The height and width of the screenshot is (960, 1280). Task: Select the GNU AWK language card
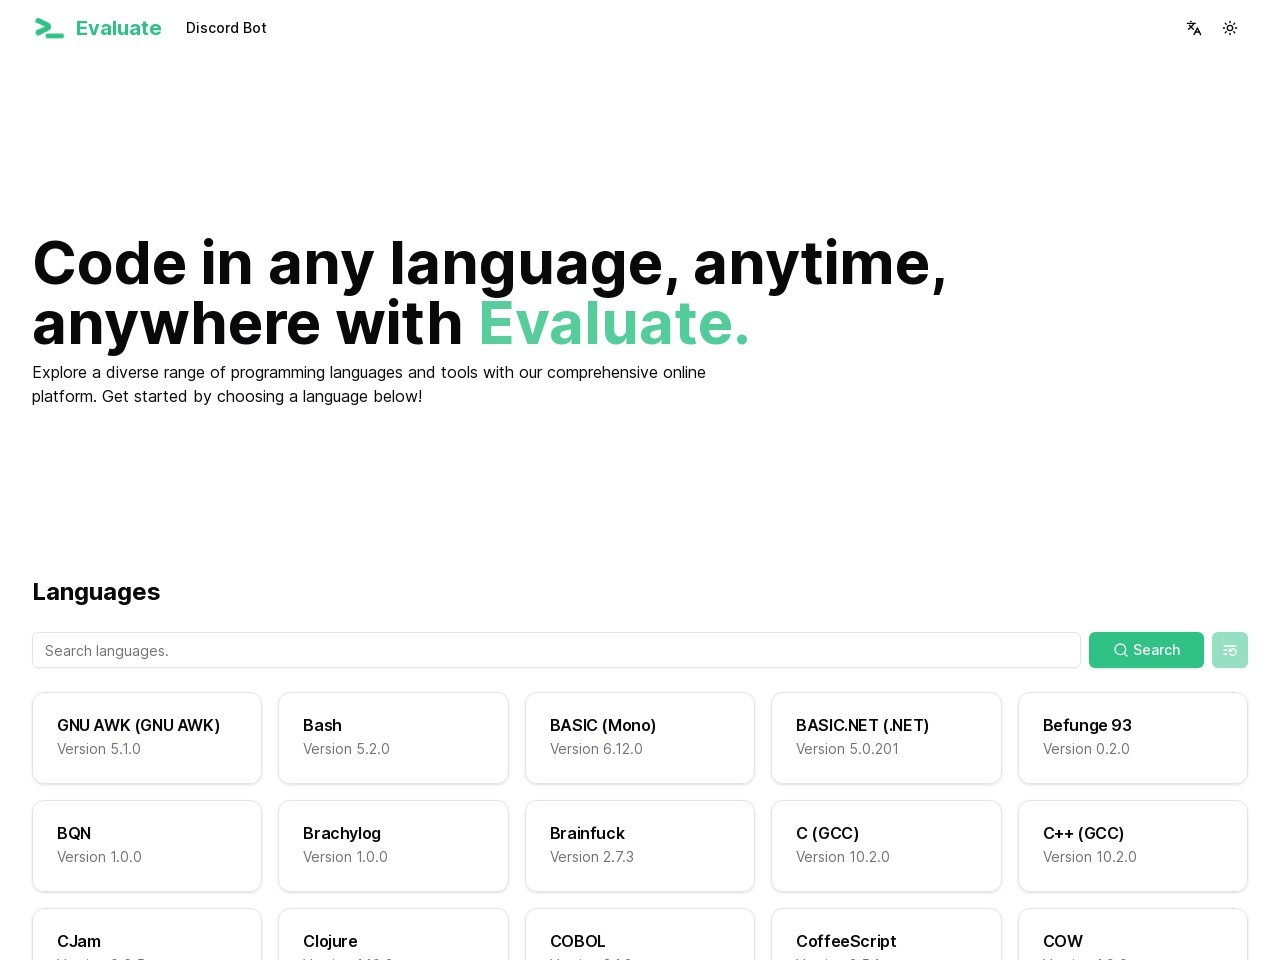pyautogui.click(x=147, y=737)
